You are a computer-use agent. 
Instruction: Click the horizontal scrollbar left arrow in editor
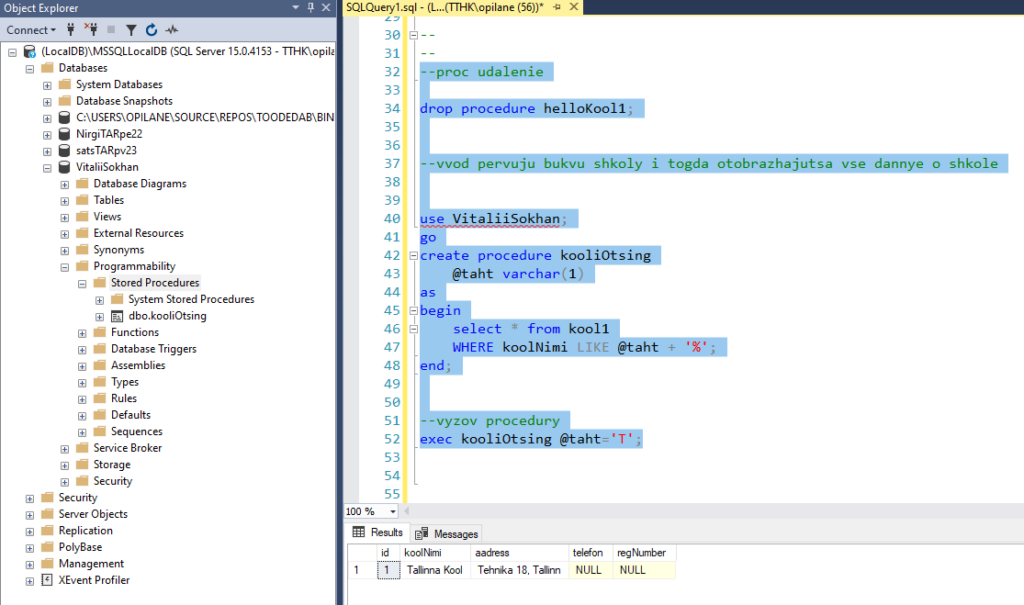coord(407,511)
